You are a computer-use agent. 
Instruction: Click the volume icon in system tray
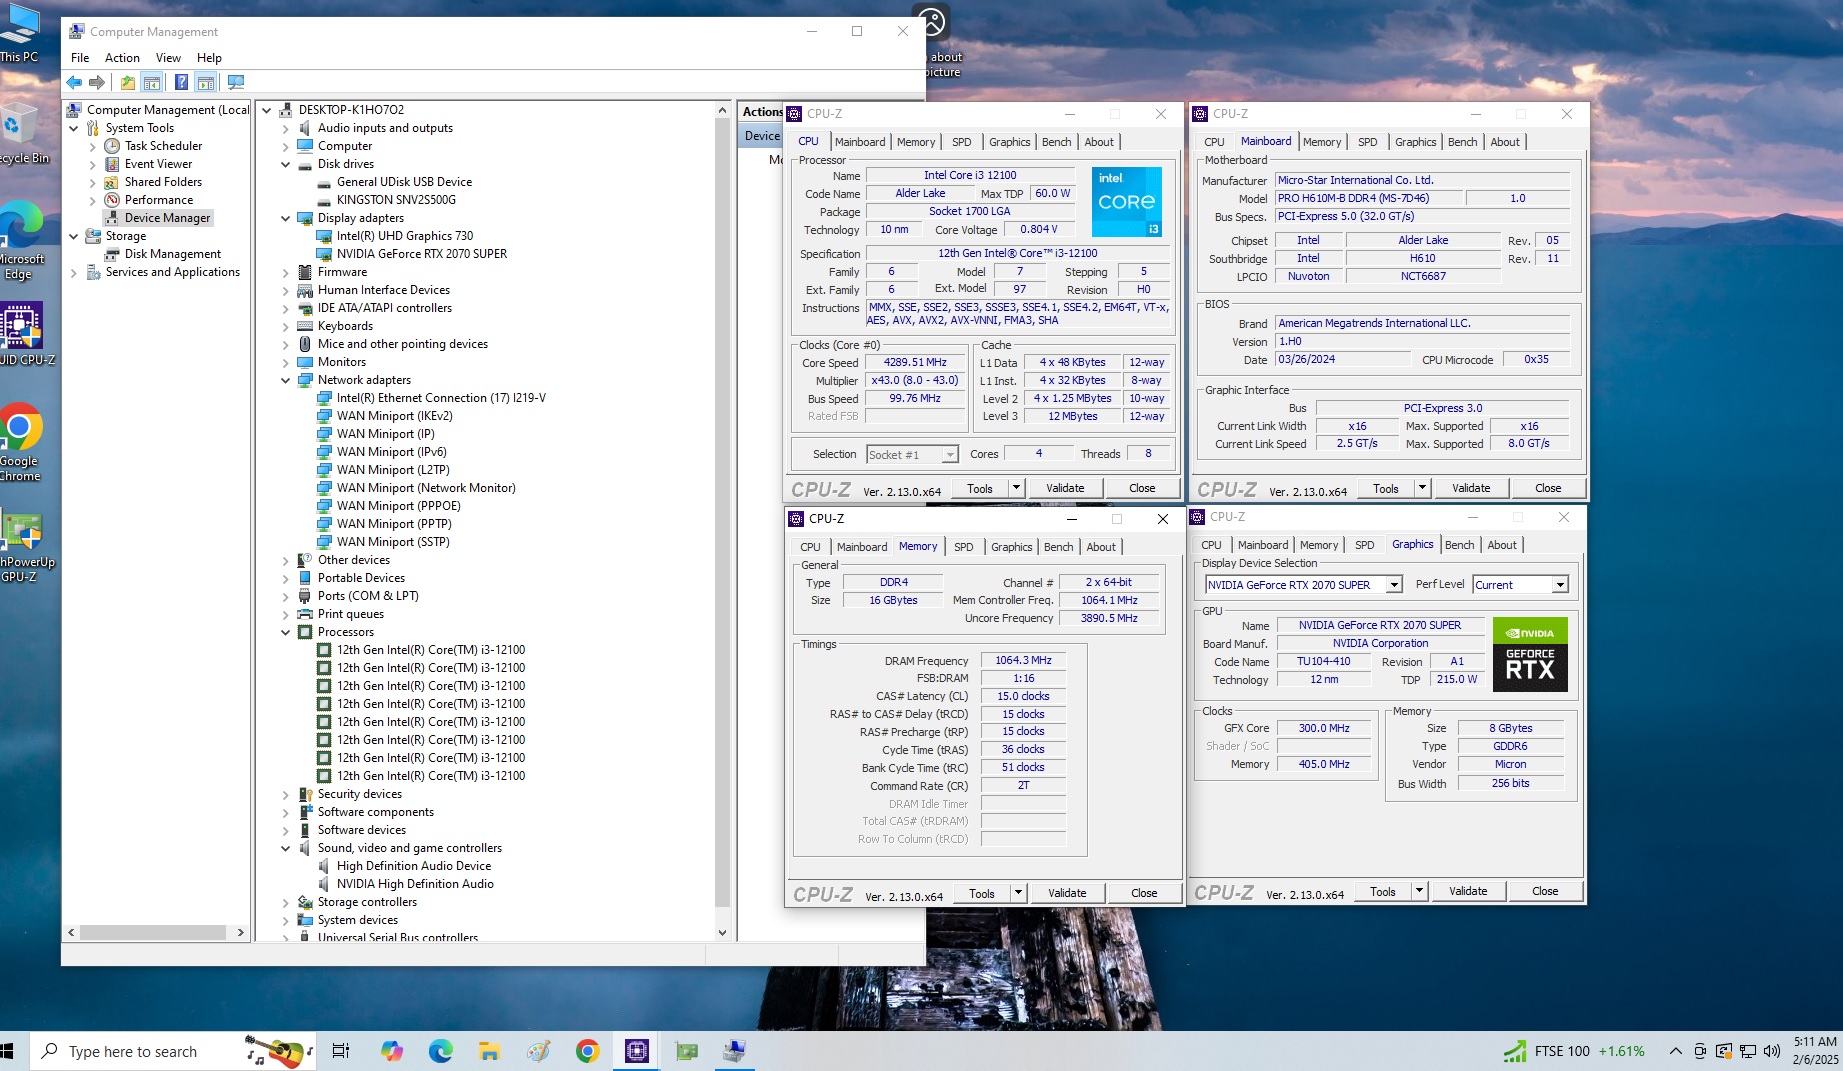[1772, 1051]
